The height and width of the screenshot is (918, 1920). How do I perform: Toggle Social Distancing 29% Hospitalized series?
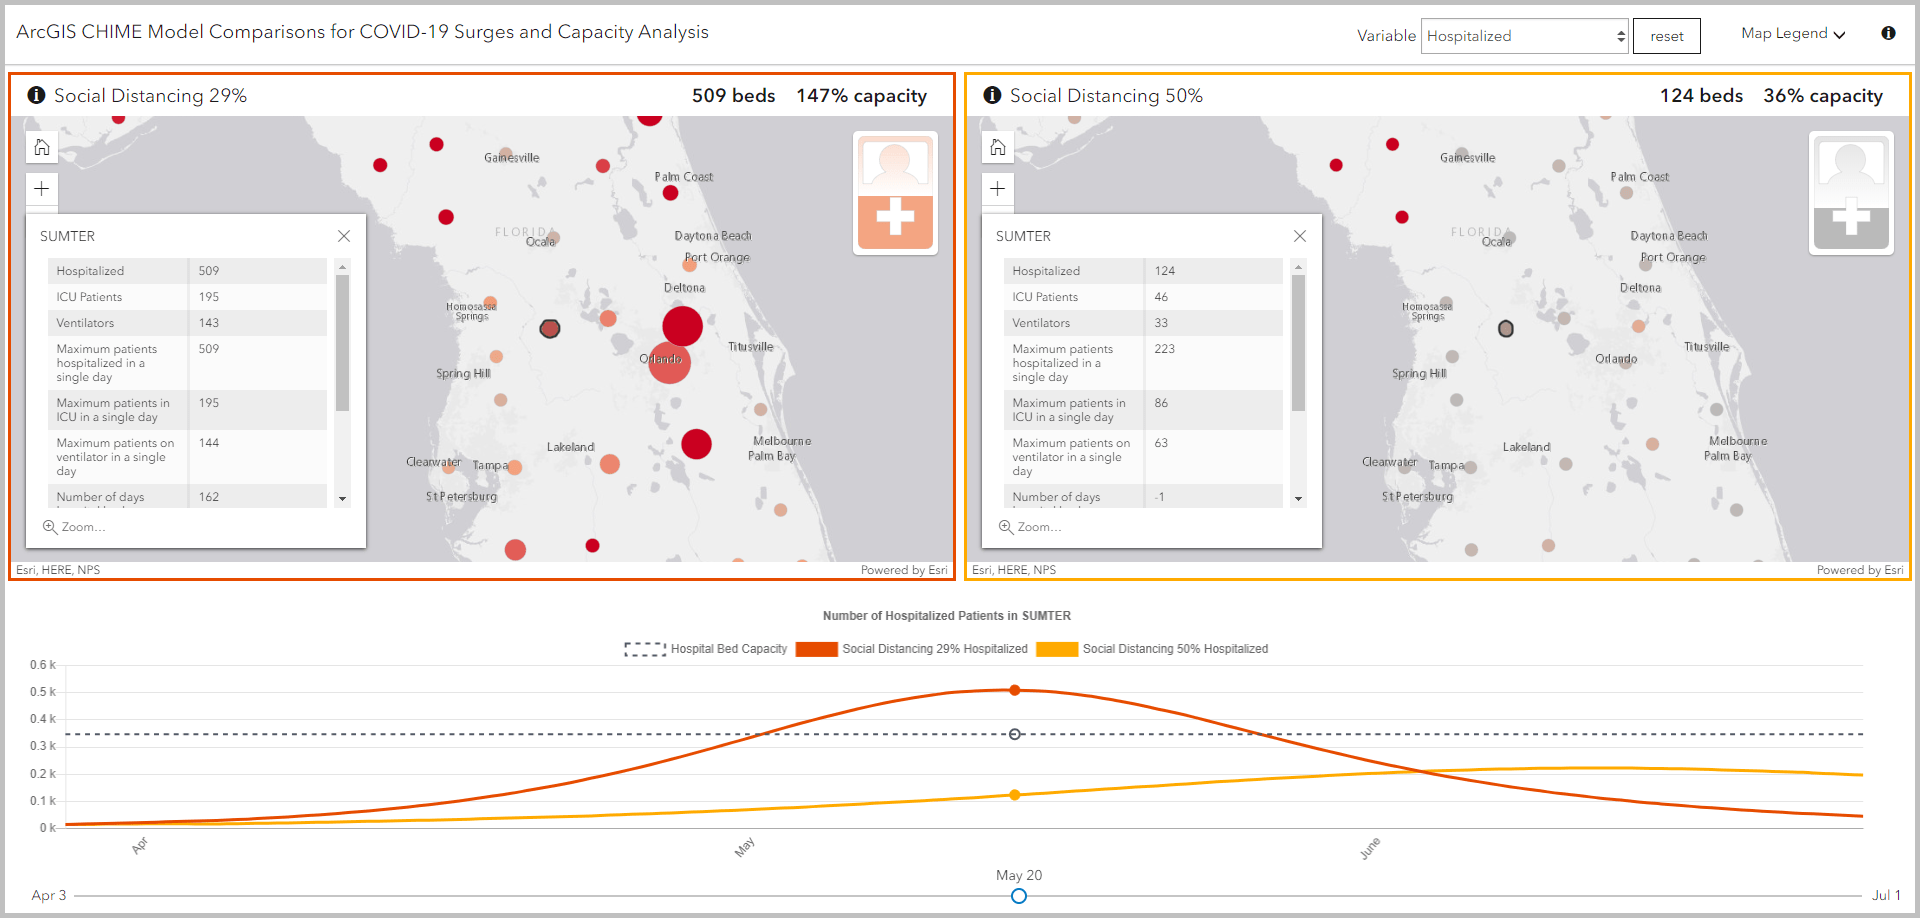[912, 649]
